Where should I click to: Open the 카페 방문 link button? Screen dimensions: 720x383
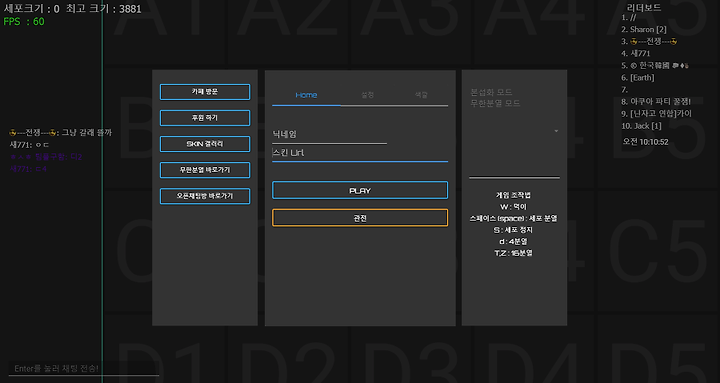pos(205,92)
